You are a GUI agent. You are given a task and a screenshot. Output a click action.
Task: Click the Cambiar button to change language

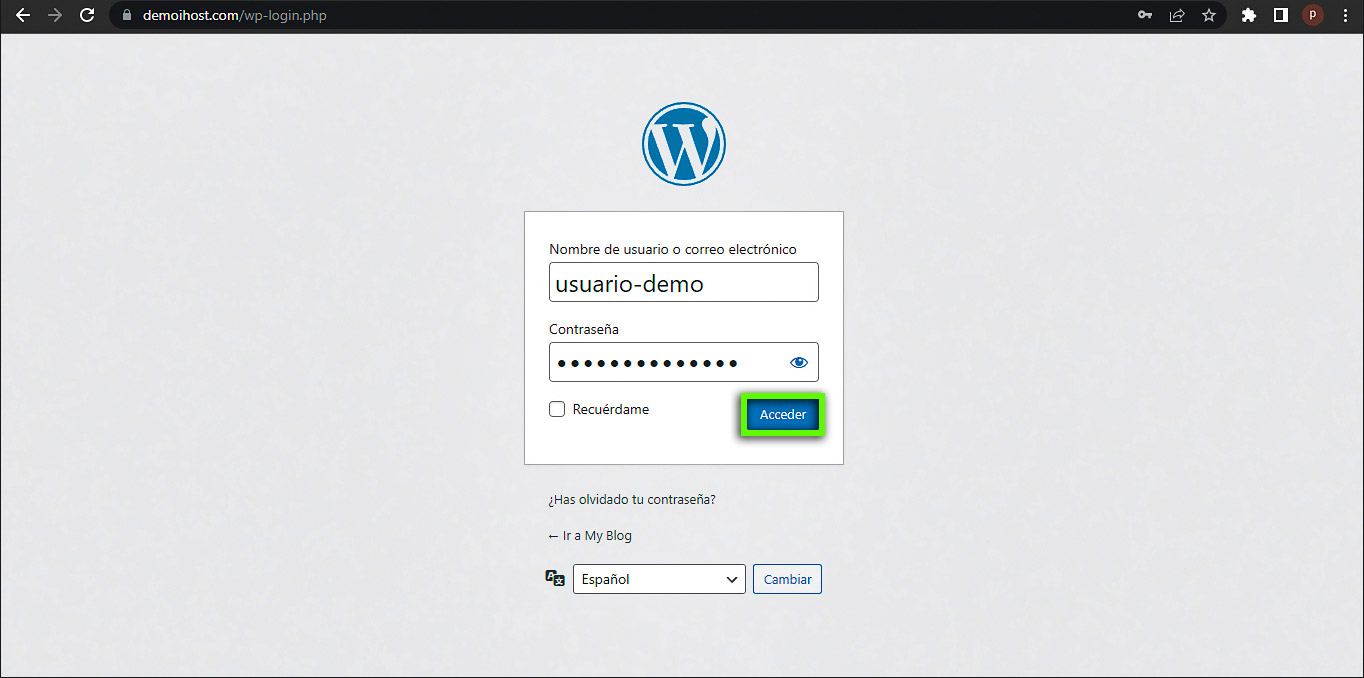click(x=787, y=578)
